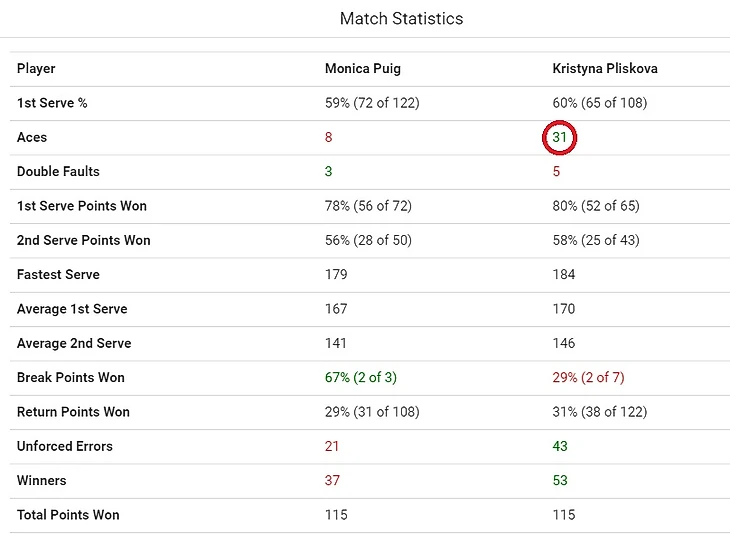Image resolution: width=730 pixels, height=534 pixels.
Task: Click the Player column header
Action: (36, 69)
